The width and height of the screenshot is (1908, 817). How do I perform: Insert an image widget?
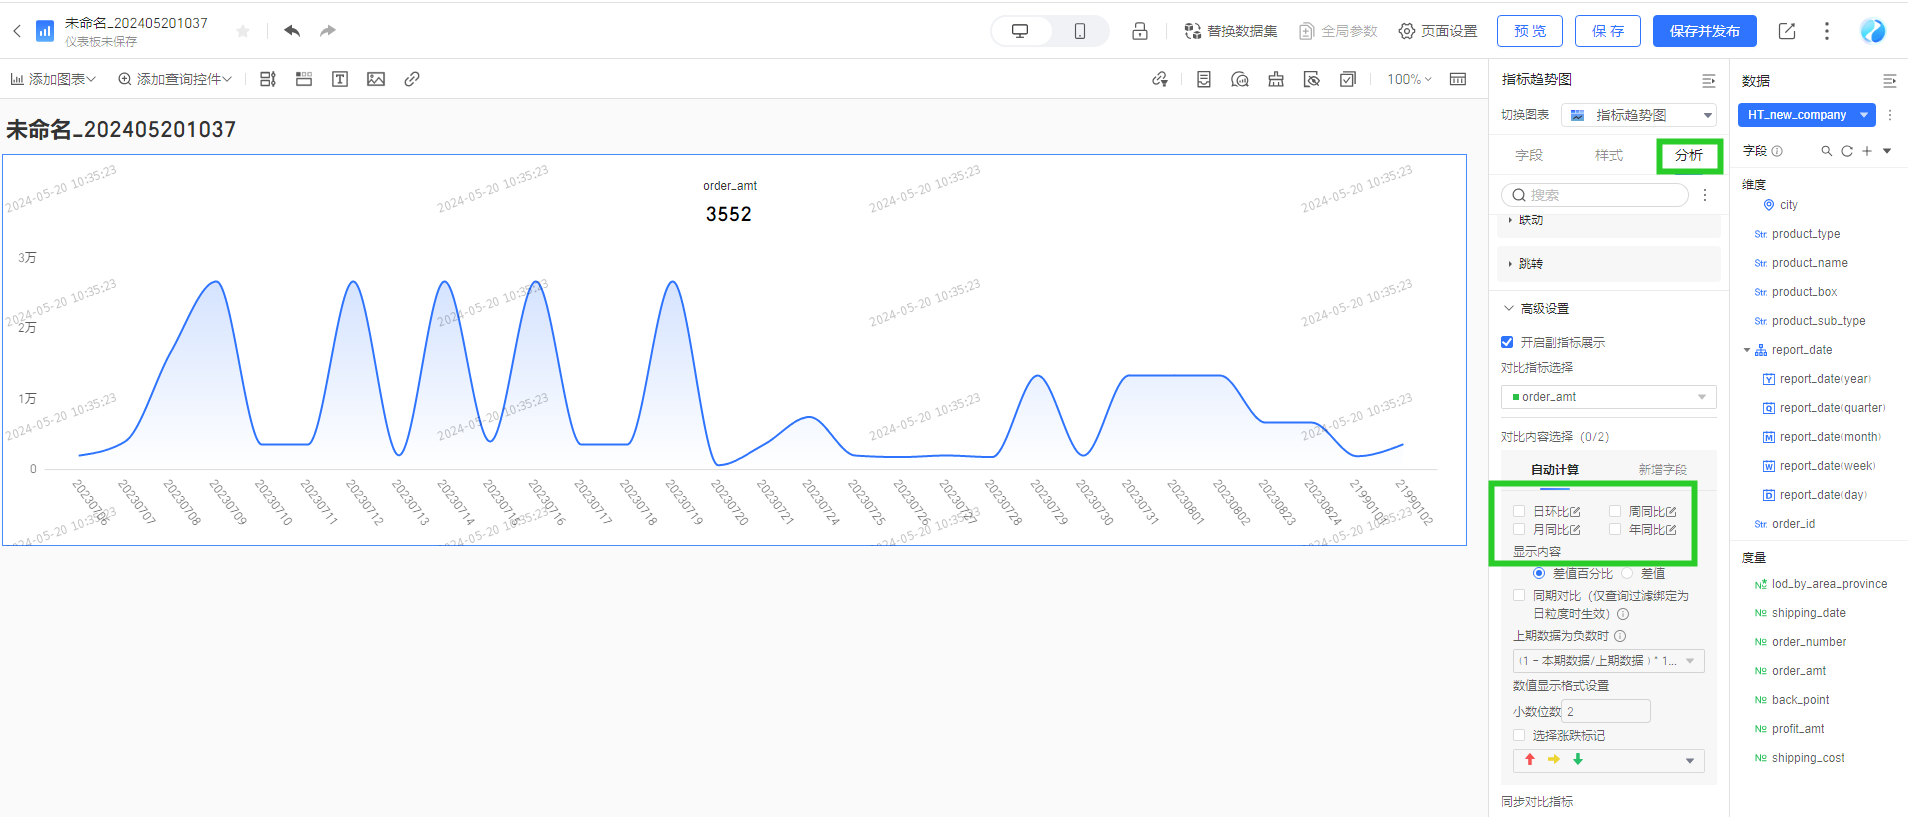click(376, 79)
